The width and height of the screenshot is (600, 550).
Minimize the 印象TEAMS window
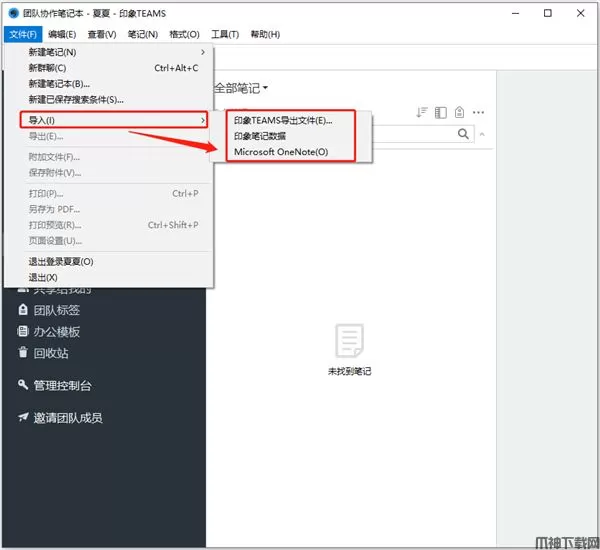click(516, 13)
